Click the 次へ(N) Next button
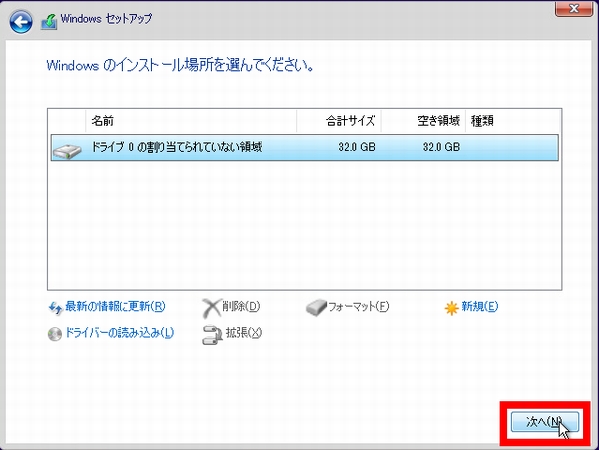The image size is (599, 450). click(x=545, y=422)
